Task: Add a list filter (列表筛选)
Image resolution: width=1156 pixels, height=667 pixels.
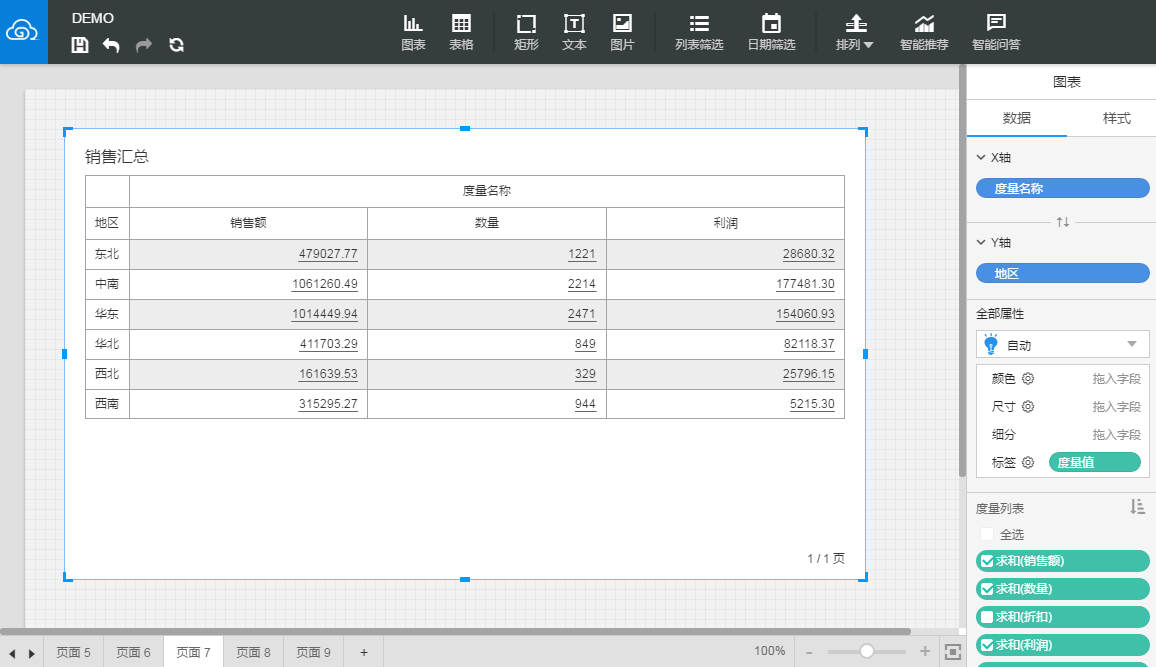Action: point(700,32)
